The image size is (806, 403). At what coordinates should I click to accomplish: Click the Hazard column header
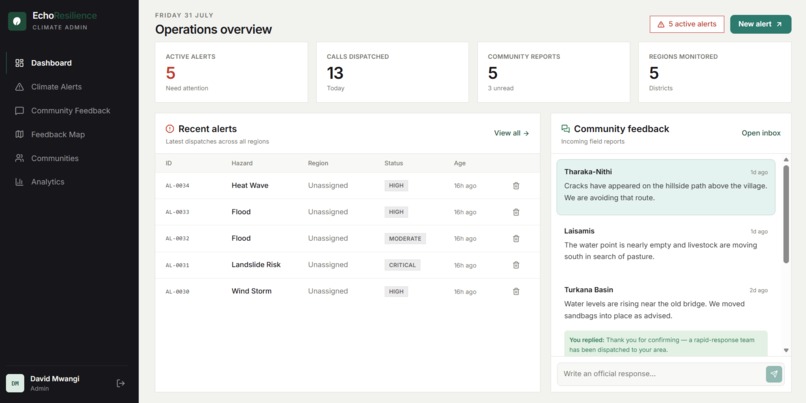[x=242, y=163]
